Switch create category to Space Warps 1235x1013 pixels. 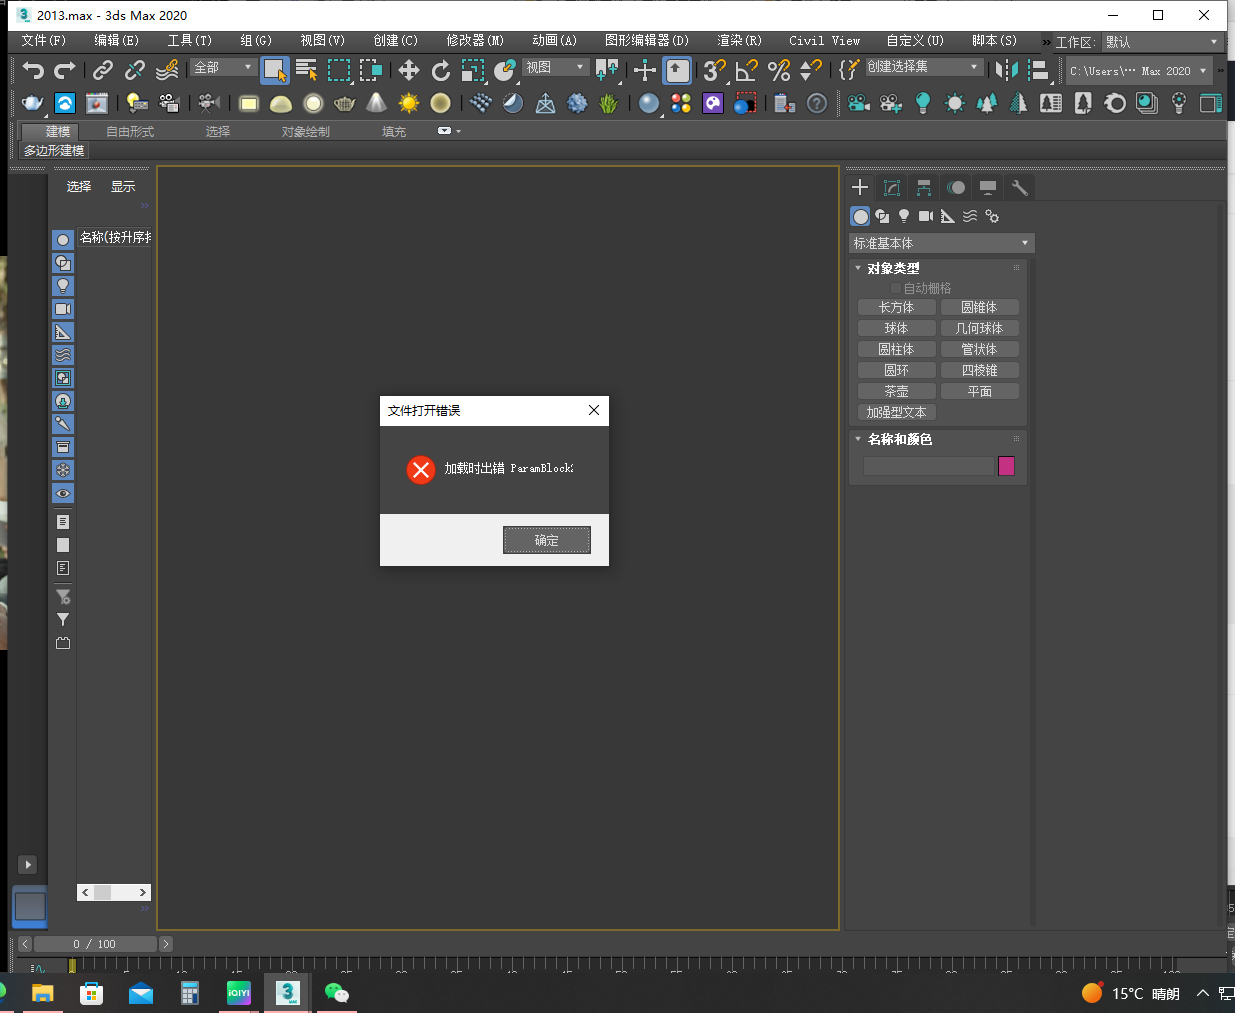coord(970,216)
